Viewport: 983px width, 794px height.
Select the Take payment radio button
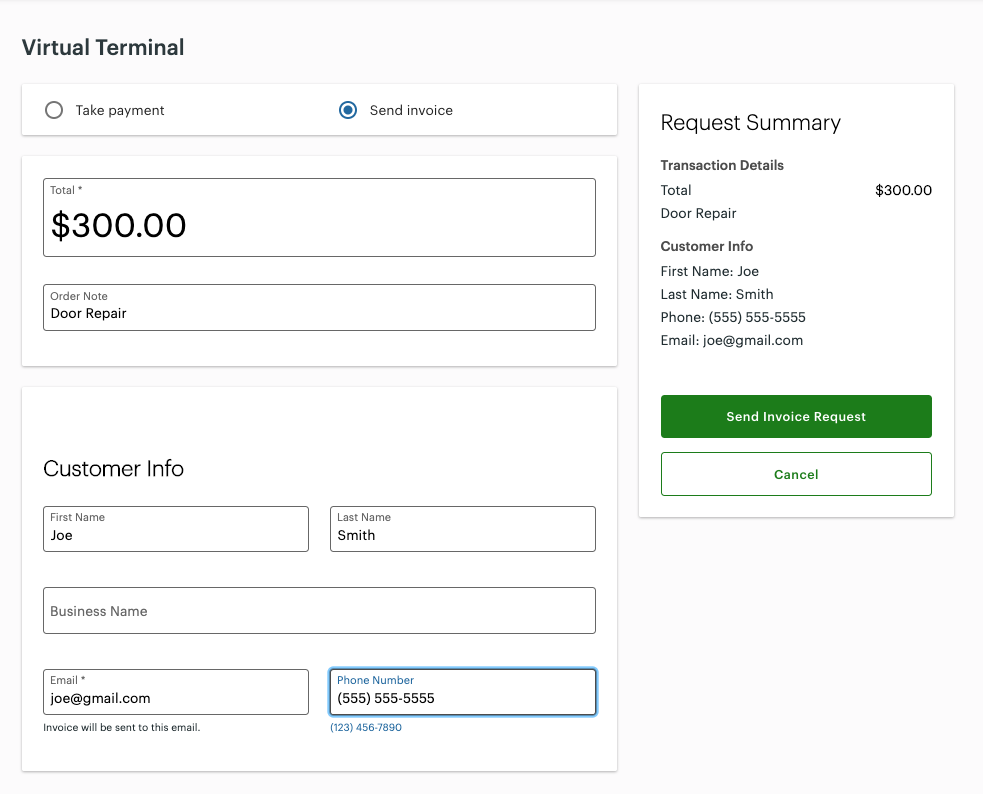click(54, 110)
